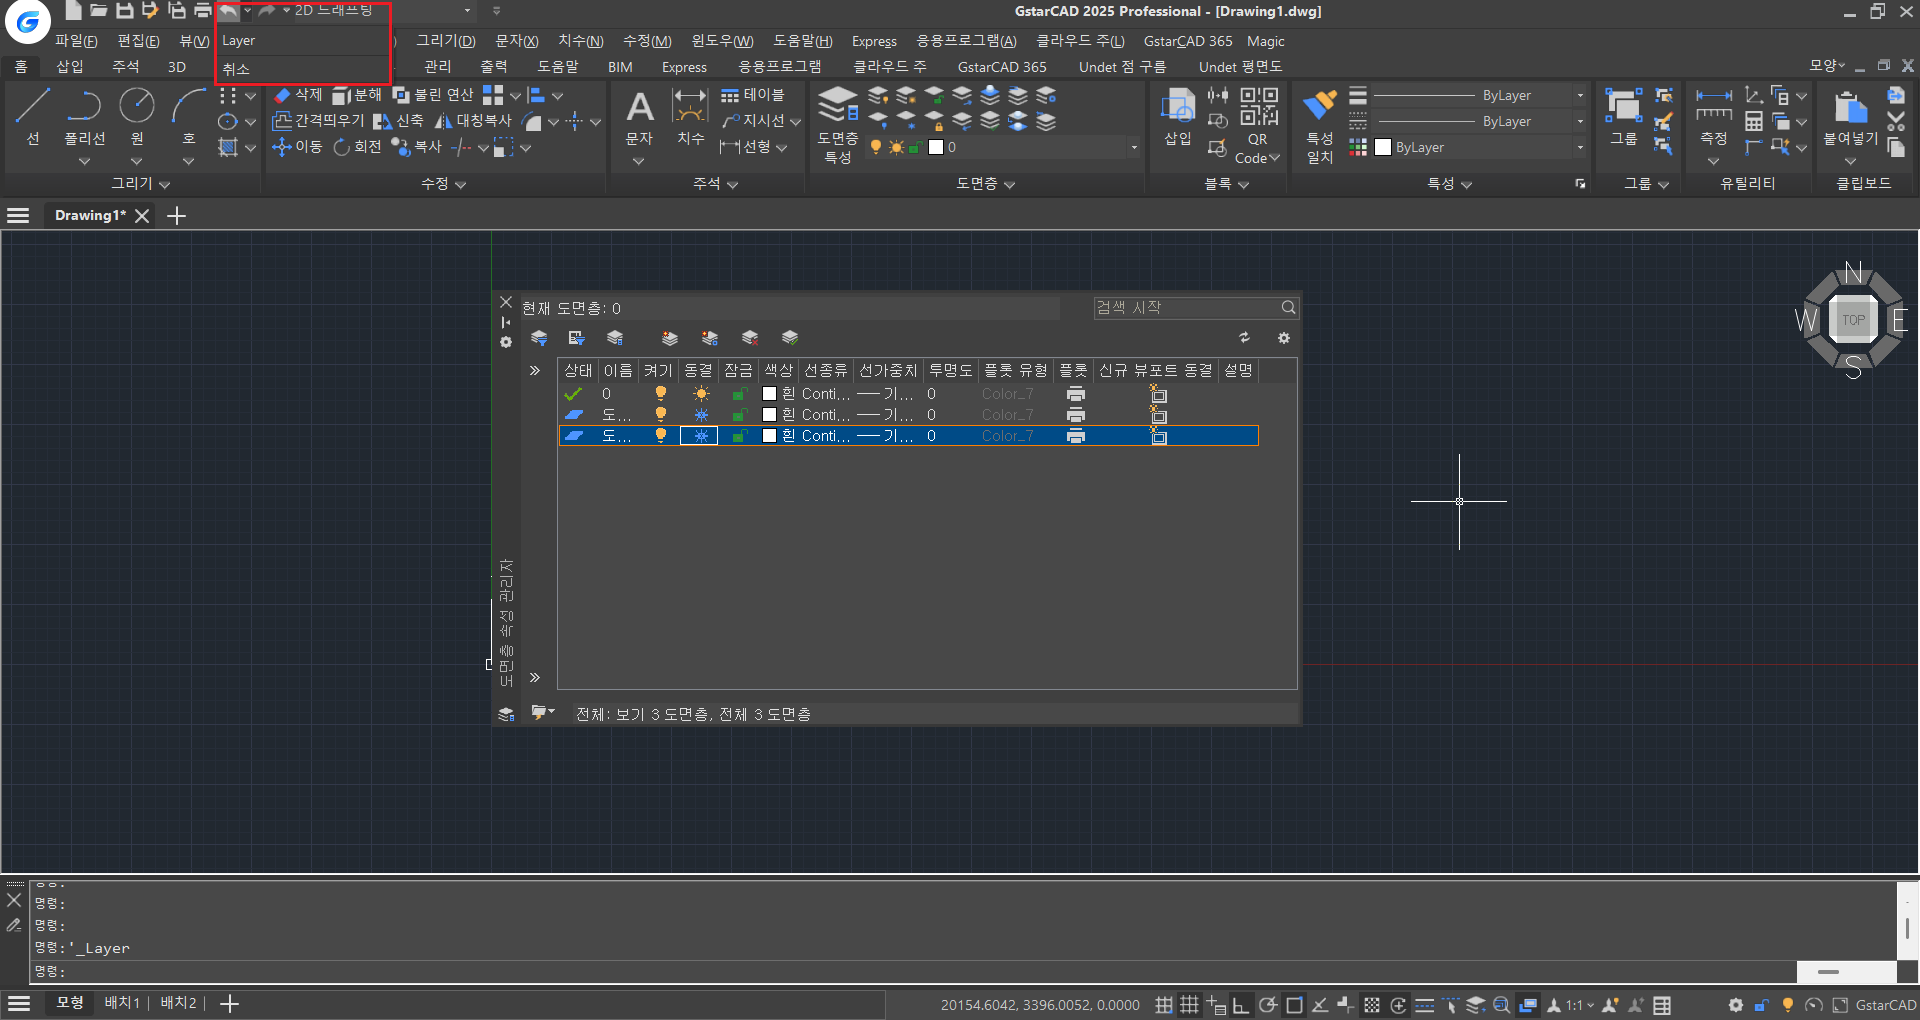Screen dimensions: 1920x1020
Task: Toggle plot printer icon for layer 0
Action: [1076, 394]
